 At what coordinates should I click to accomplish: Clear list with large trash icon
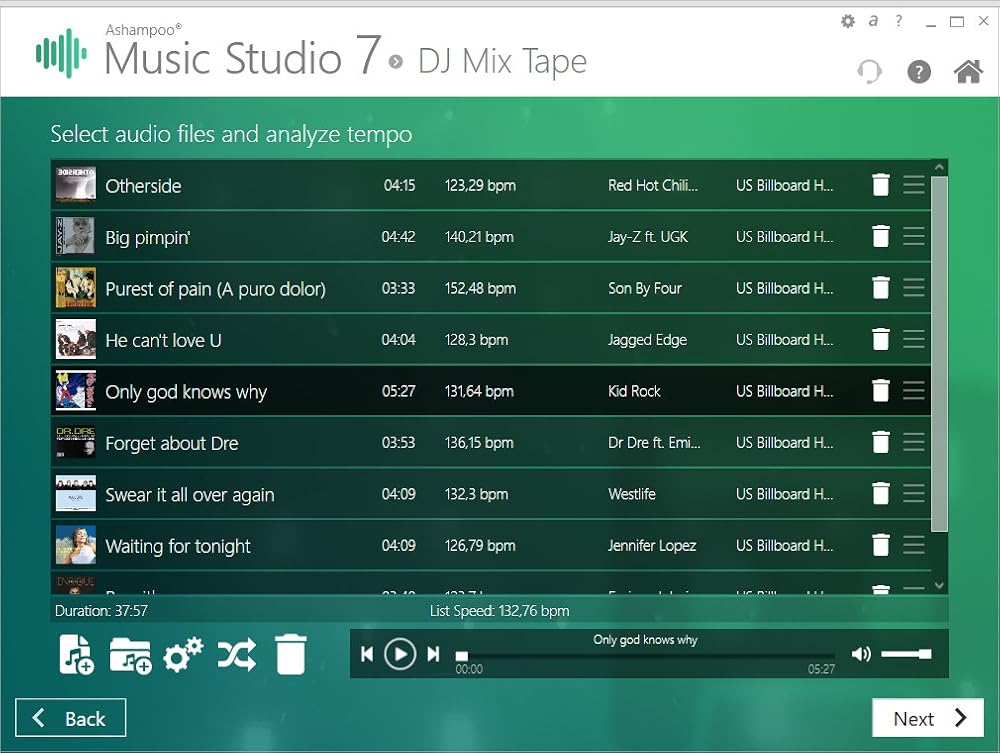pos(291,654)
